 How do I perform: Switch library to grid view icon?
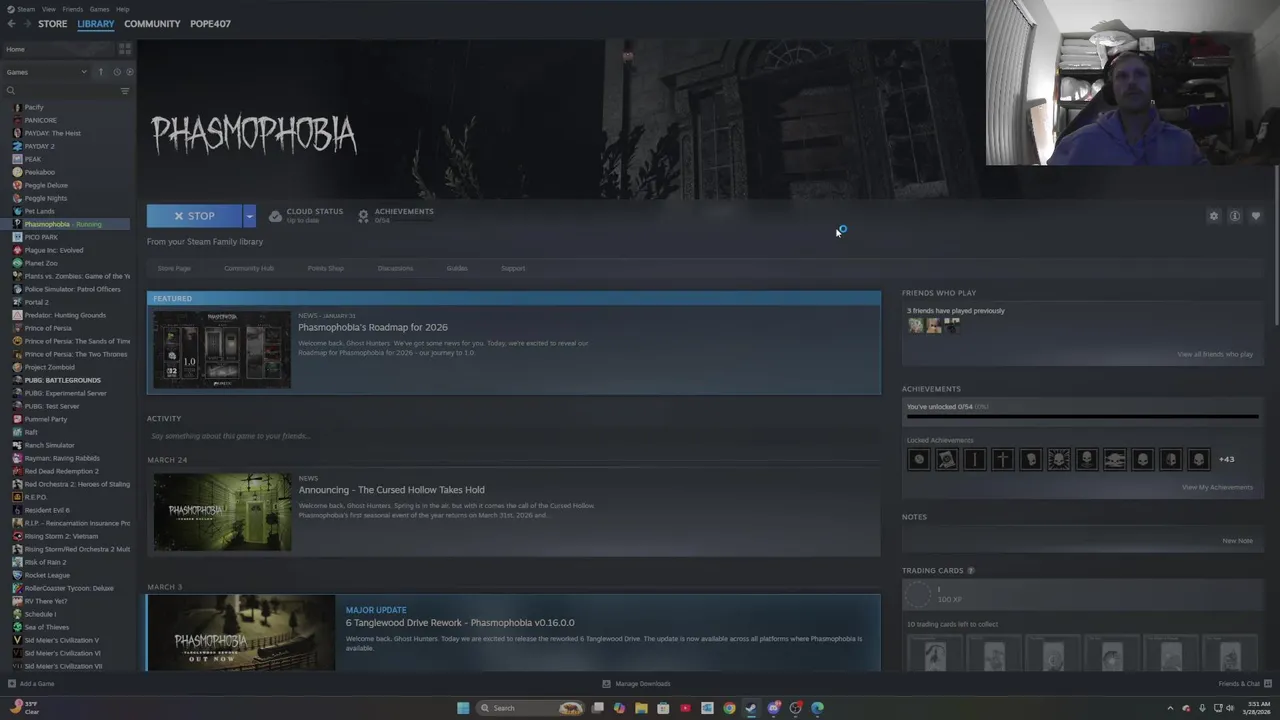coord(124,49)
